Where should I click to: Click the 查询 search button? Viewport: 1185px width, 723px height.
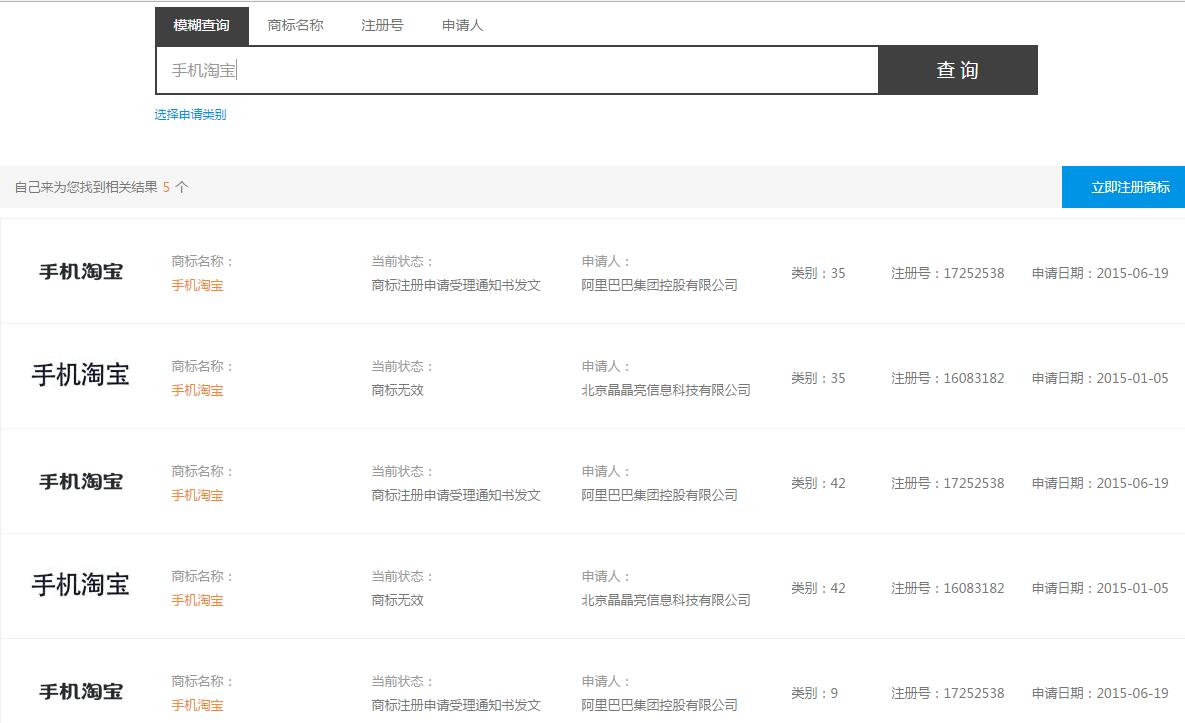coord(958,70)
